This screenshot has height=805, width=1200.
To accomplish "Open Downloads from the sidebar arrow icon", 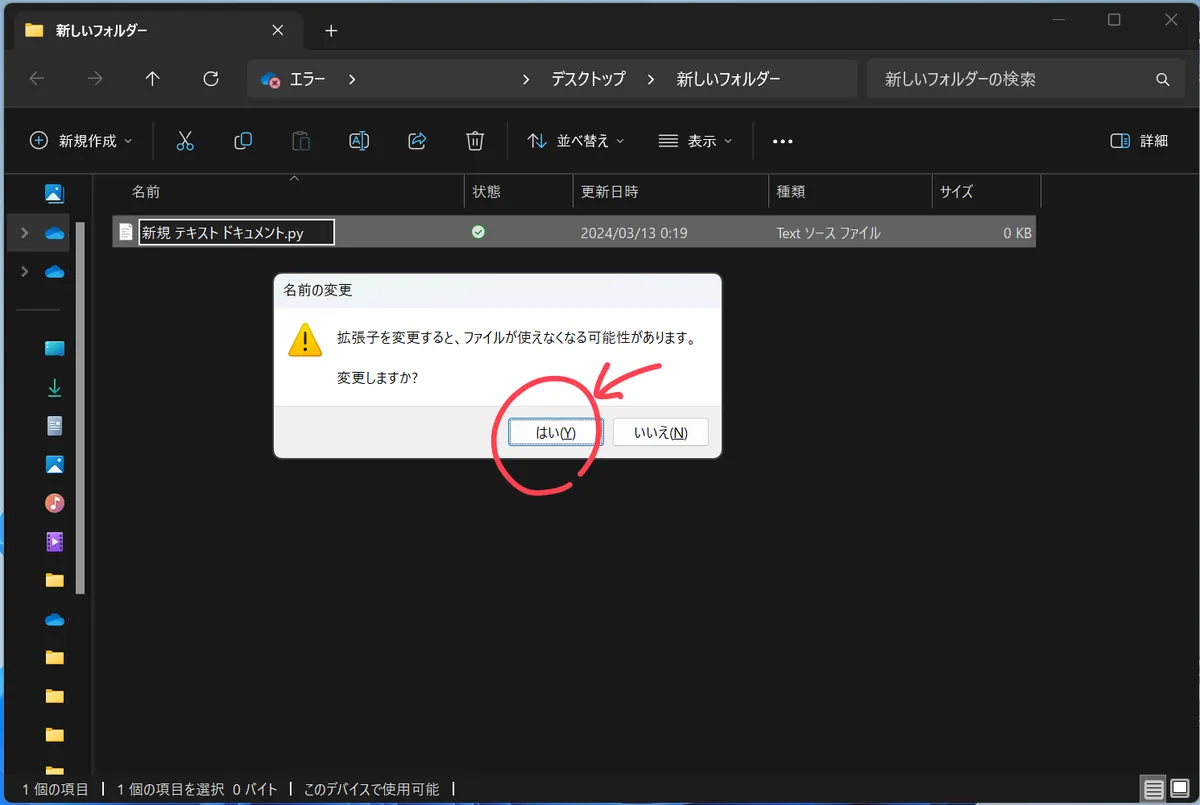I will 55,387.
